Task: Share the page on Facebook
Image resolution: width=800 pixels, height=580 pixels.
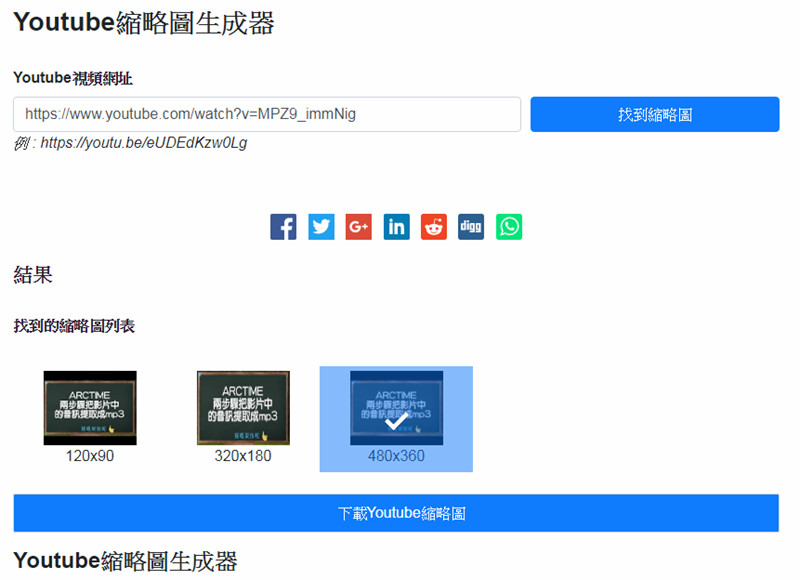Action: tap(283, 226)
